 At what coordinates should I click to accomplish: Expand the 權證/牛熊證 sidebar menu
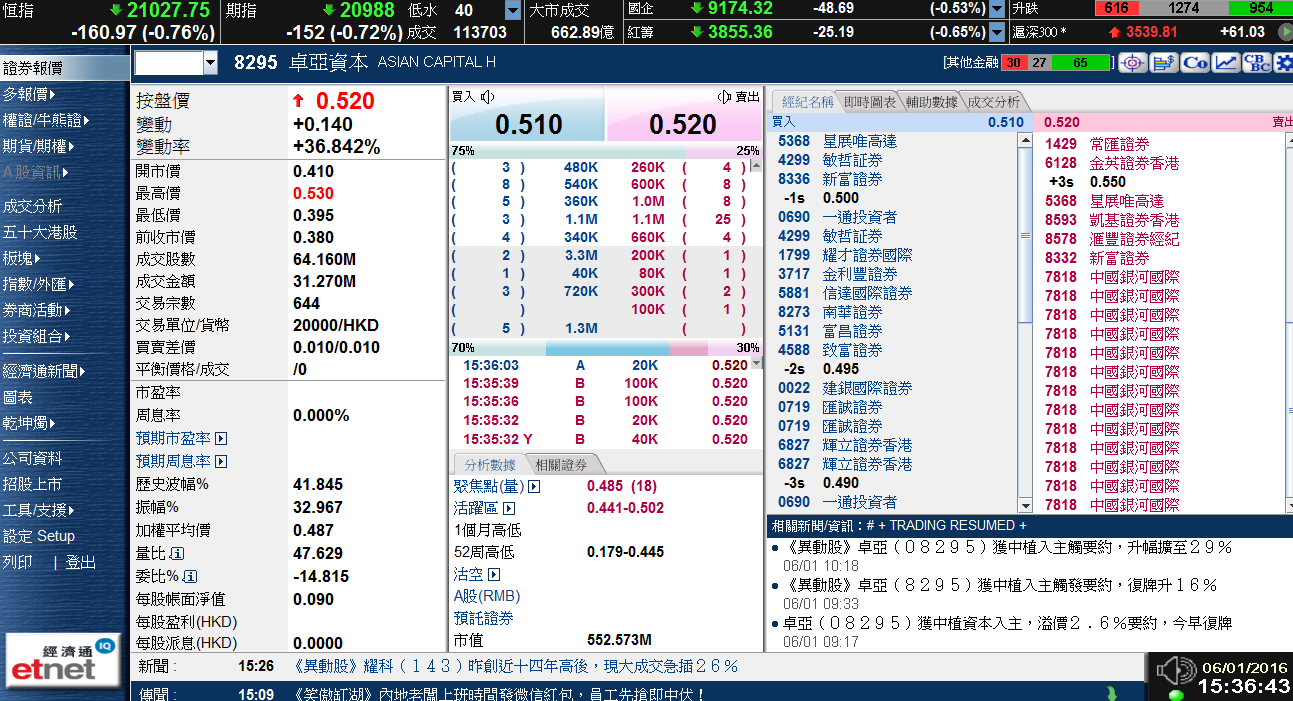46,120
